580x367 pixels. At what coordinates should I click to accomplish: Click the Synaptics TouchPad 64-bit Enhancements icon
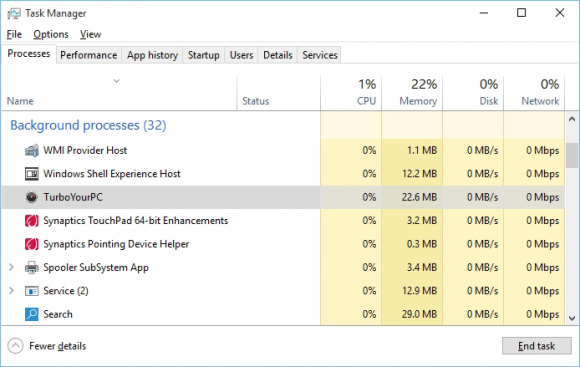click(x=31, y=221)
